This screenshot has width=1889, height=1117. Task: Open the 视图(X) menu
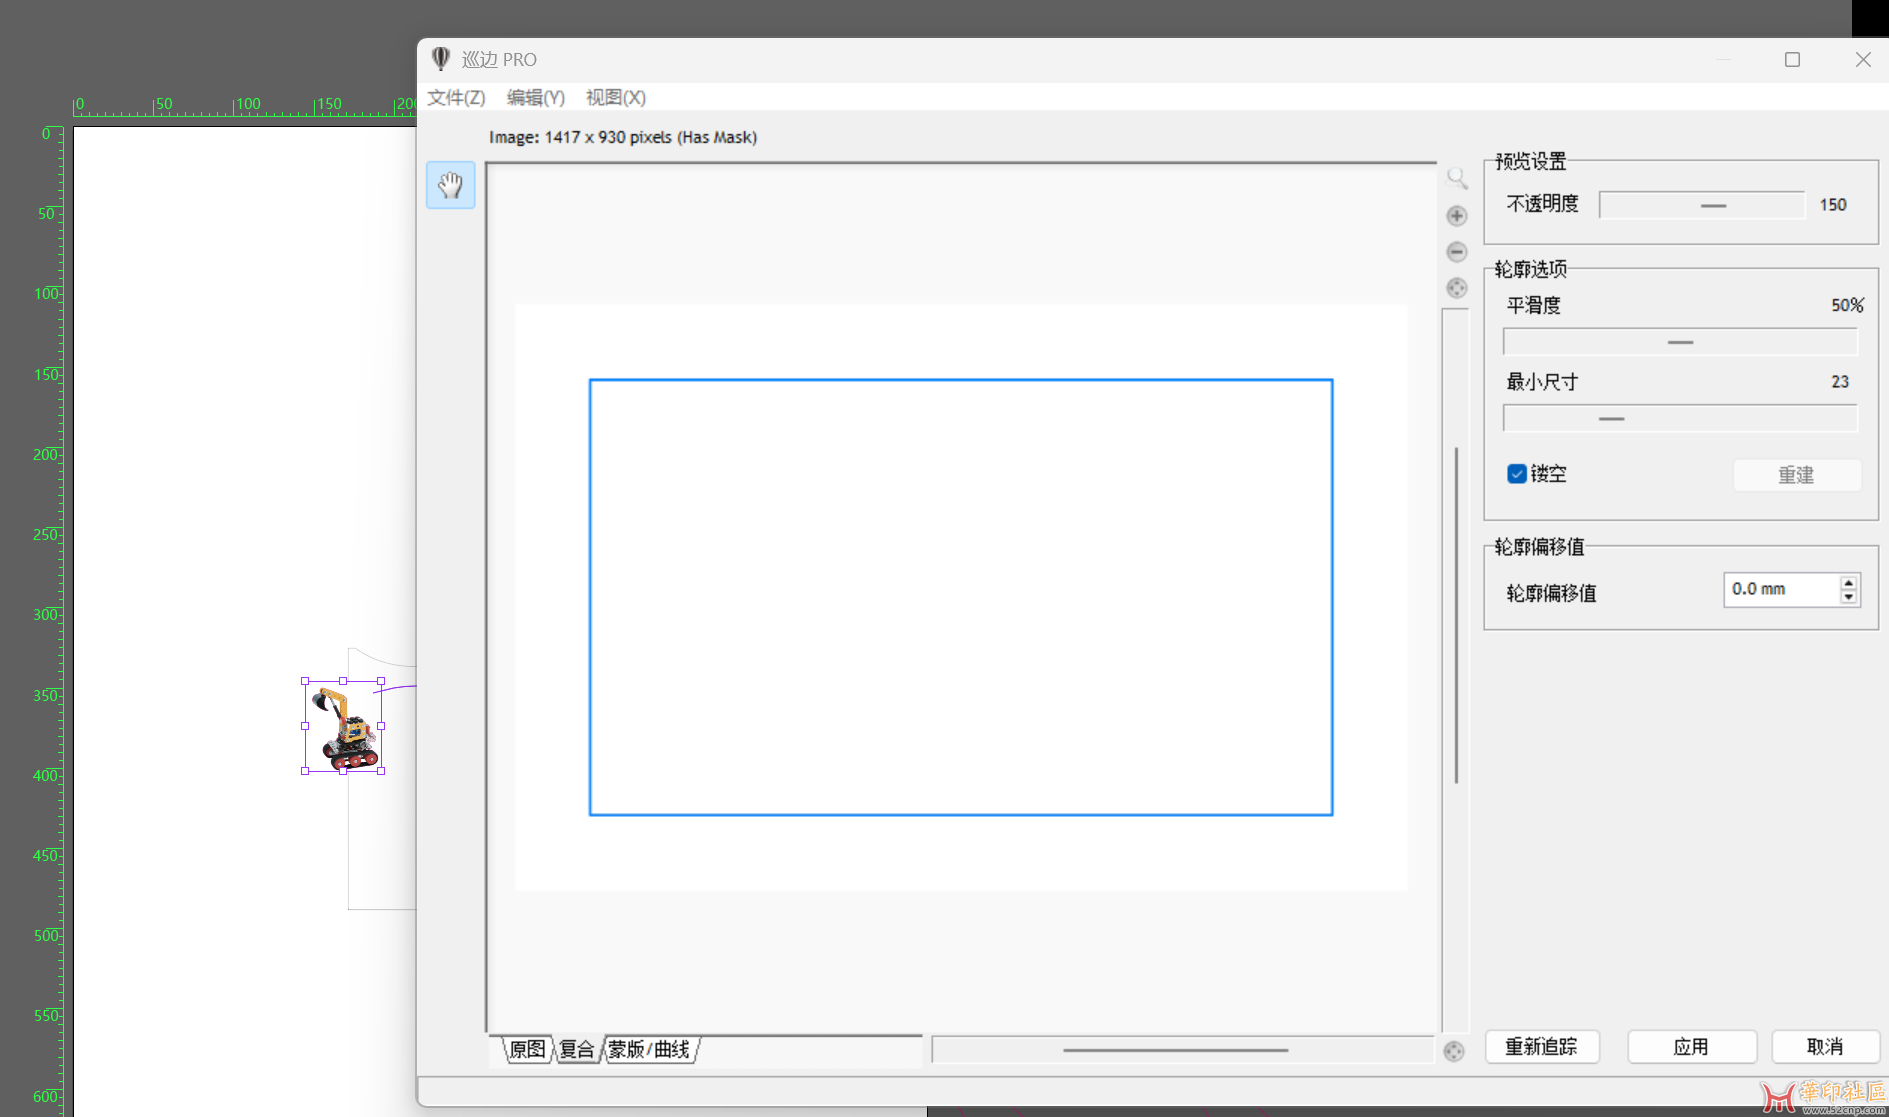pos(615,97)
